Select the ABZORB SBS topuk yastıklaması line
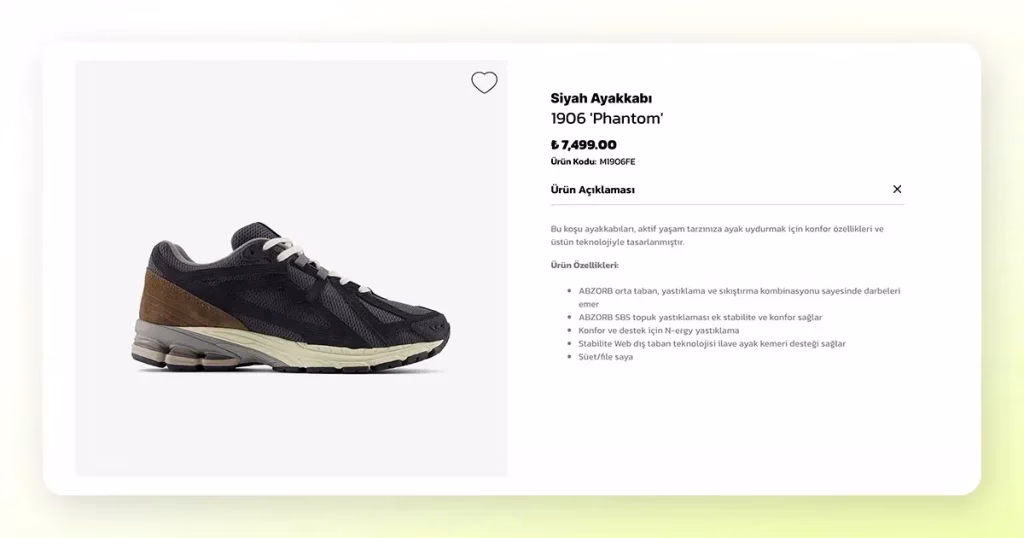This screenshot has height=538, width=1024. (x=700, y=317)
